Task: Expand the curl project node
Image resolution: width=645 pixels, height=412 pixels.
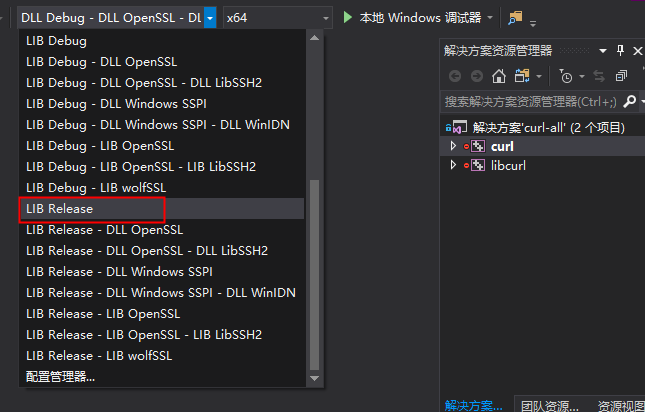Action: [x=453, y=146]
